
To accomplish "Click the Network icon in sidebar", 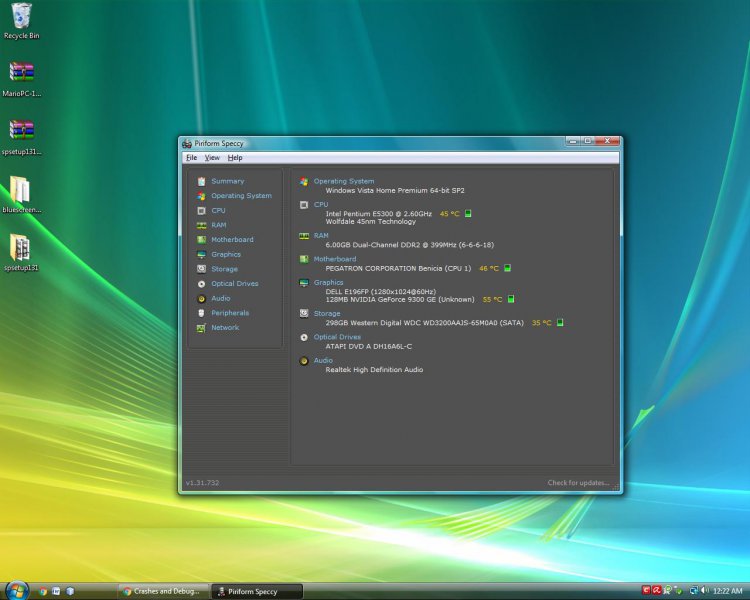I will (x=201, y=328).
